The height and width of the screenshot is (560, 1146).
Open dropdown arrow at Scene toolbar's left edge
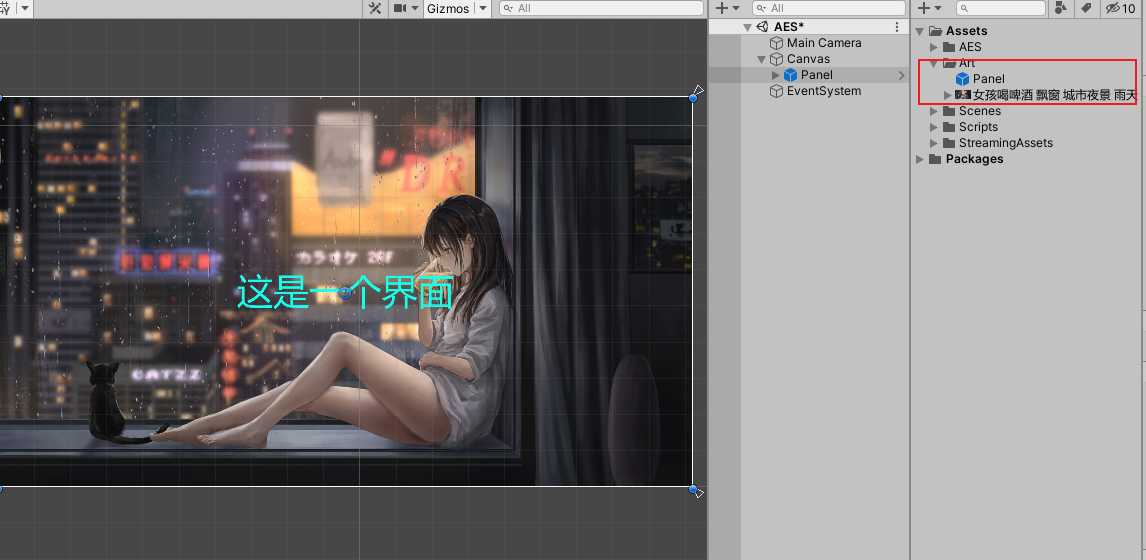(x=26, y=8)
